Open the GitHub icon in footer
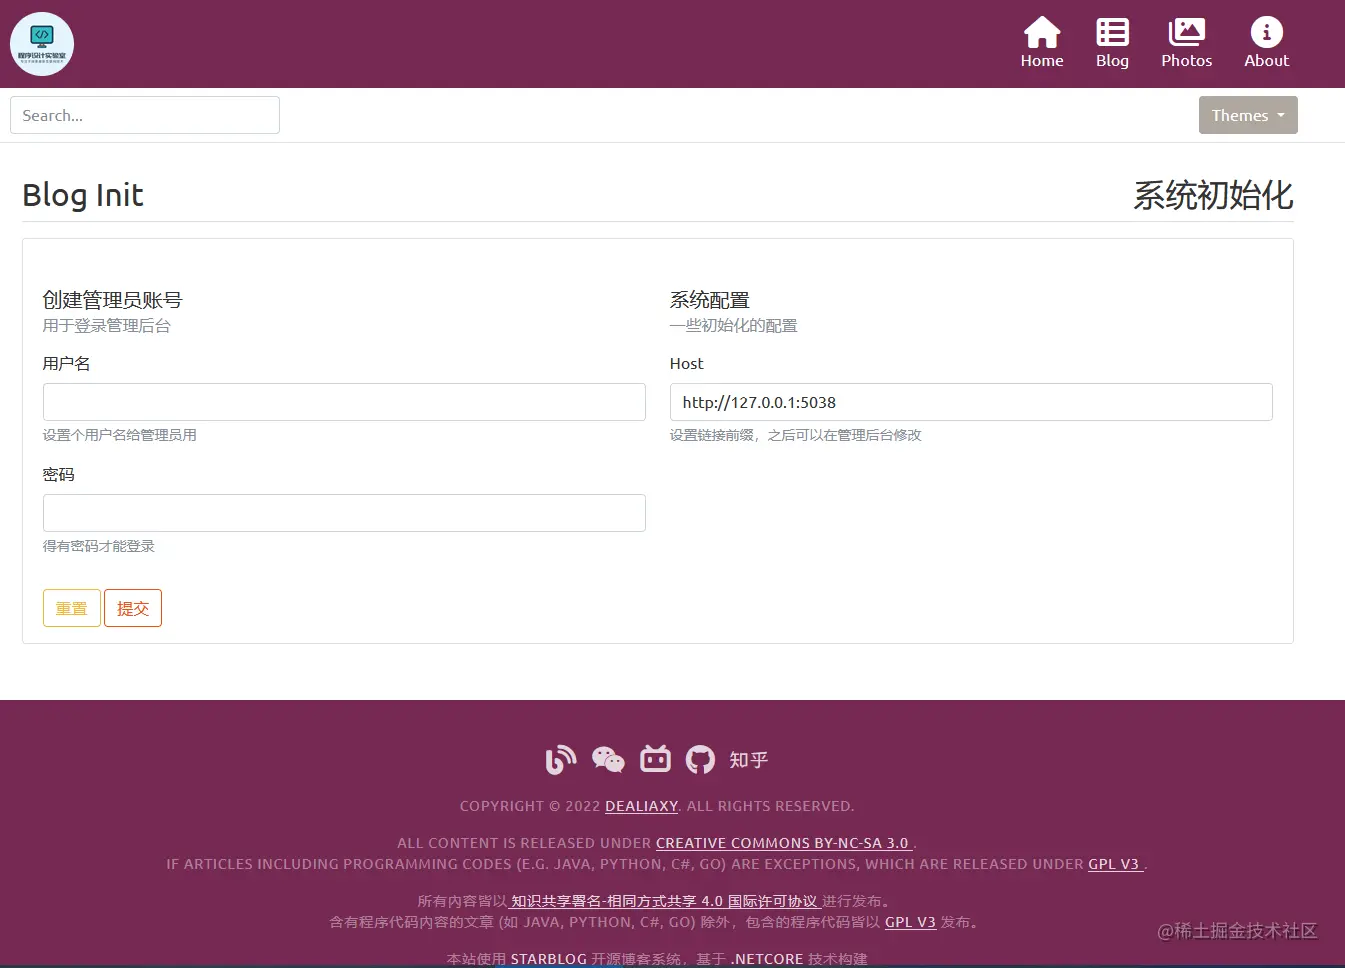1345x968 pixels. point(700,760)
